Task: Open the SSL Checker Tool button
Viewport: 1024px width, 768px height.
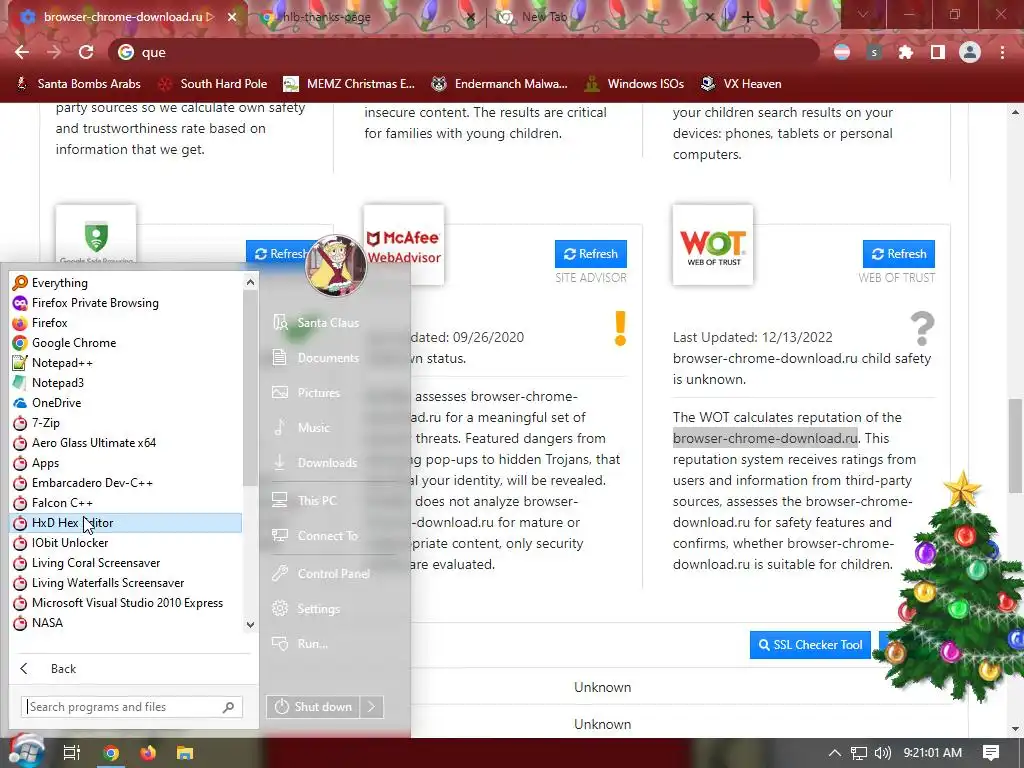Action: coord(810,645)
